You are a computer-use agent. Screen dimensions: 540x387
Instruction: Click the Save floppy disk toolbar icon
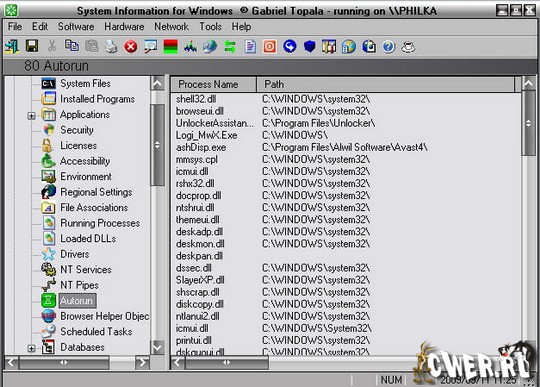[32, 46]
